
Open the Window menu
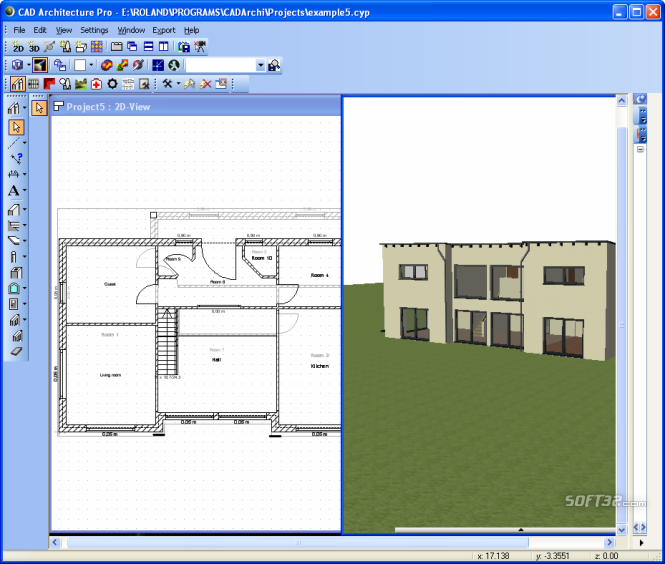pyautogui.click(x=131, y=30)
